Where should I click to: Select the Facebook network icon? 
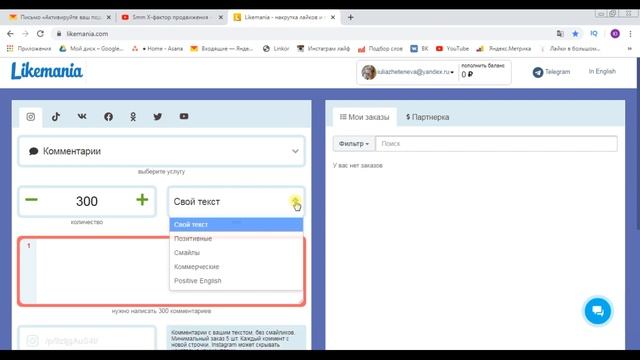point(108,117)
